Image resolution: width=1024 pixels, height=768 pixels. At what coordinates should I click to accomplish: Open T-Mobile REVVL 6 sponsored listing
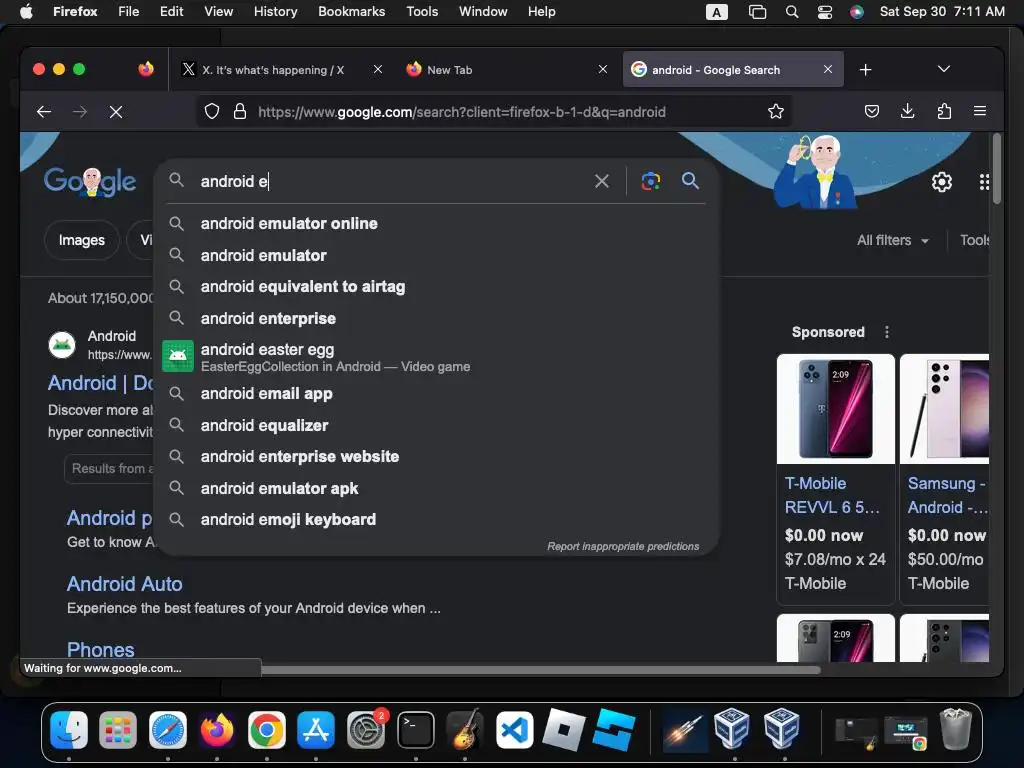(x=832, y=495)
